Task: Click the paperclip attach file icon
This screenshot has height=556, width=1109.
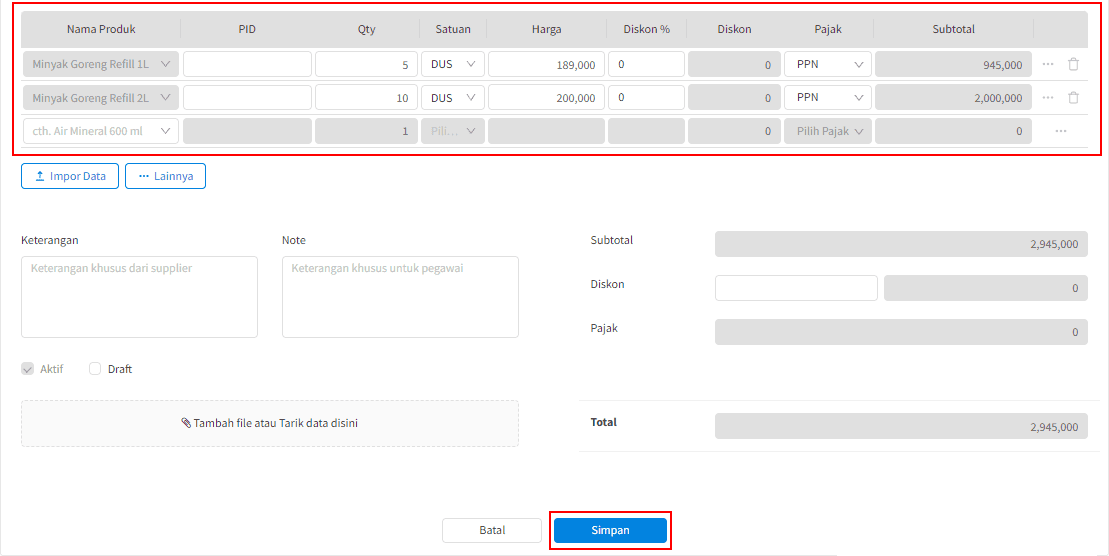Action: pyautogui.click(x=186, y=423)
